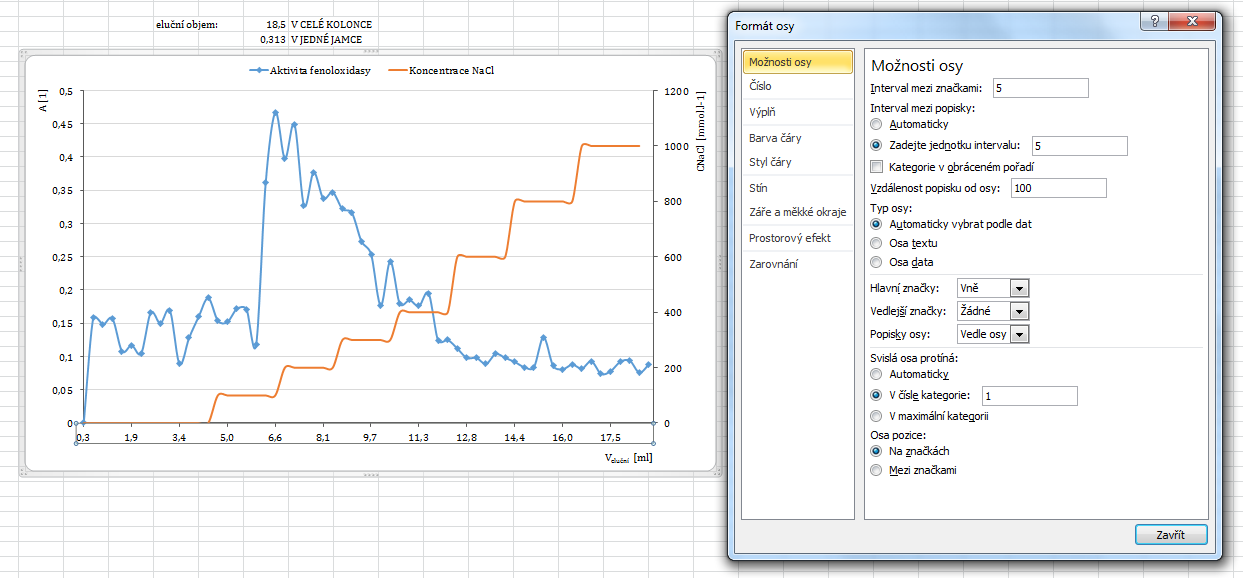Select the Osa textu radio option
The width and height of the screenshot is (1243, 578).
[x=877, y=243]
